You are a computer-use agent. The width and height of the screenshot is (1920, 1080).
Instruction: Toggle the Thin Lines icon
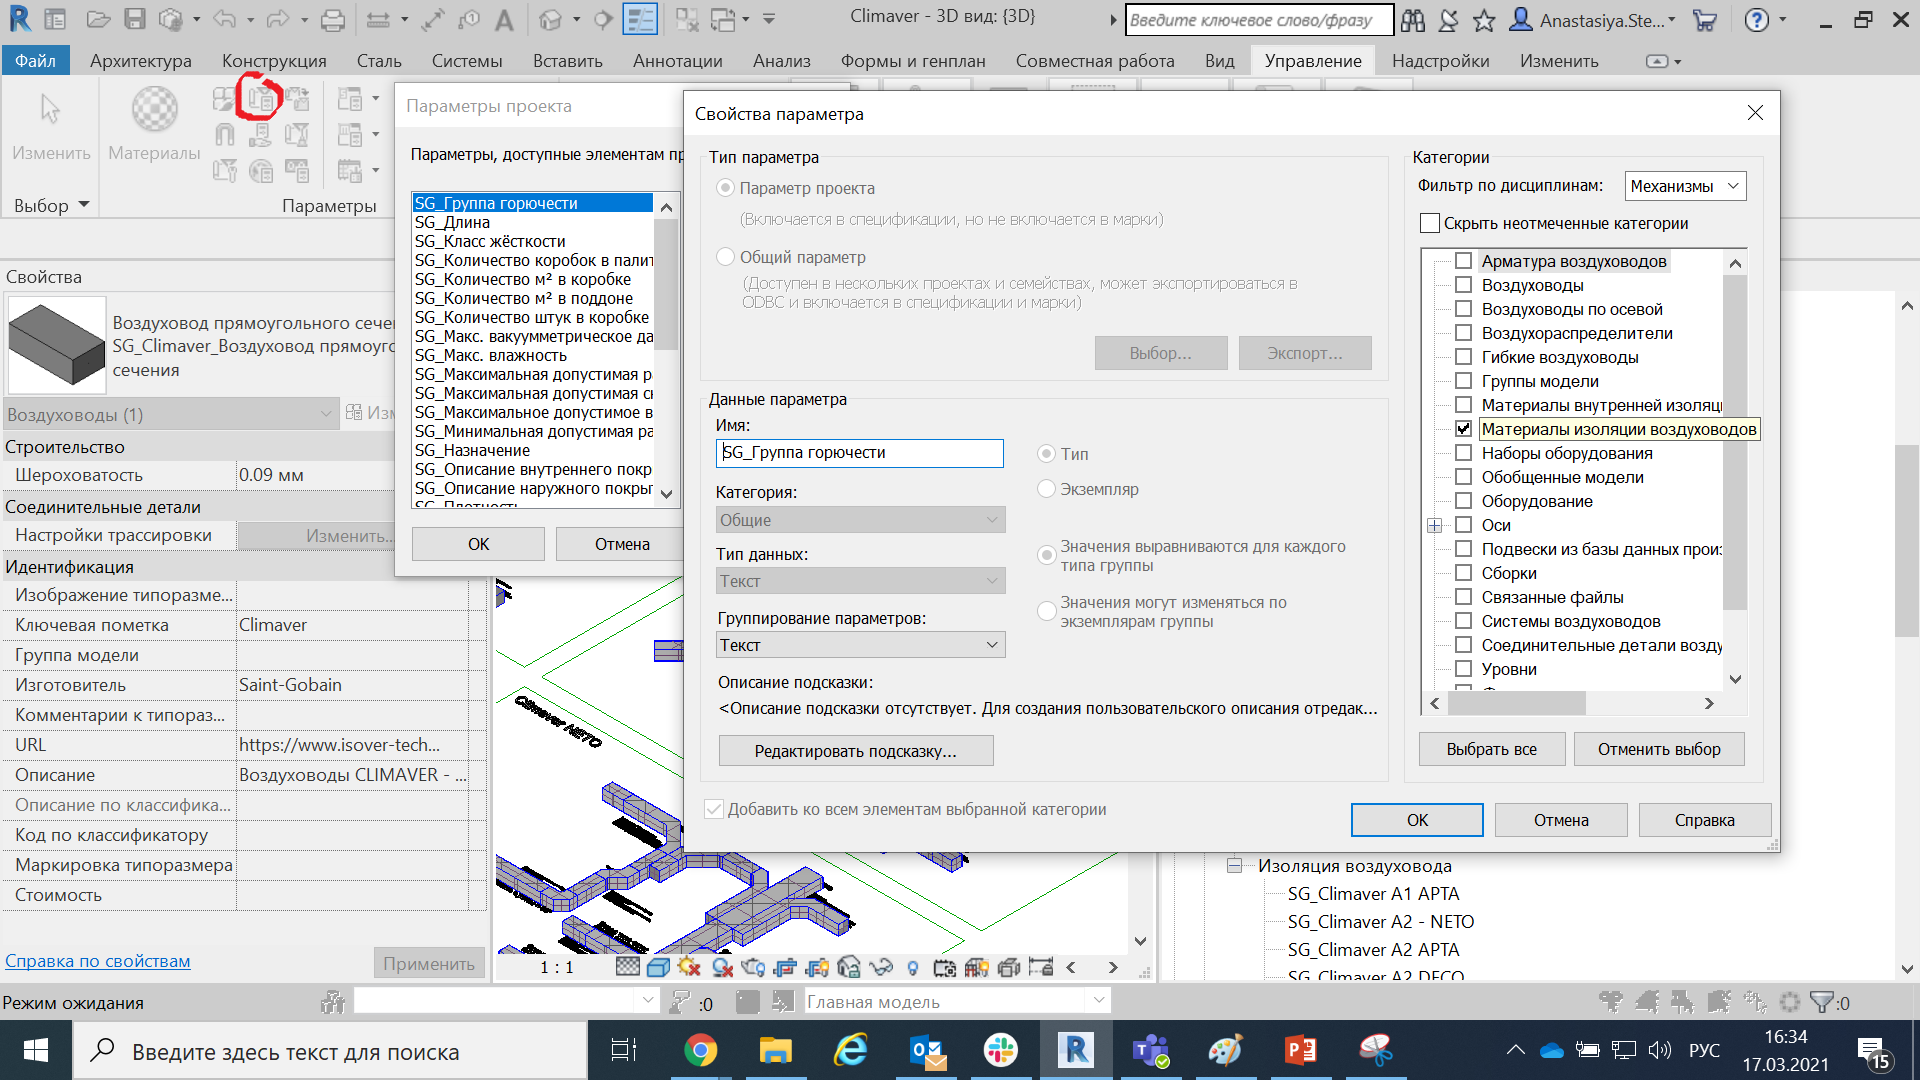coord(640,19)
